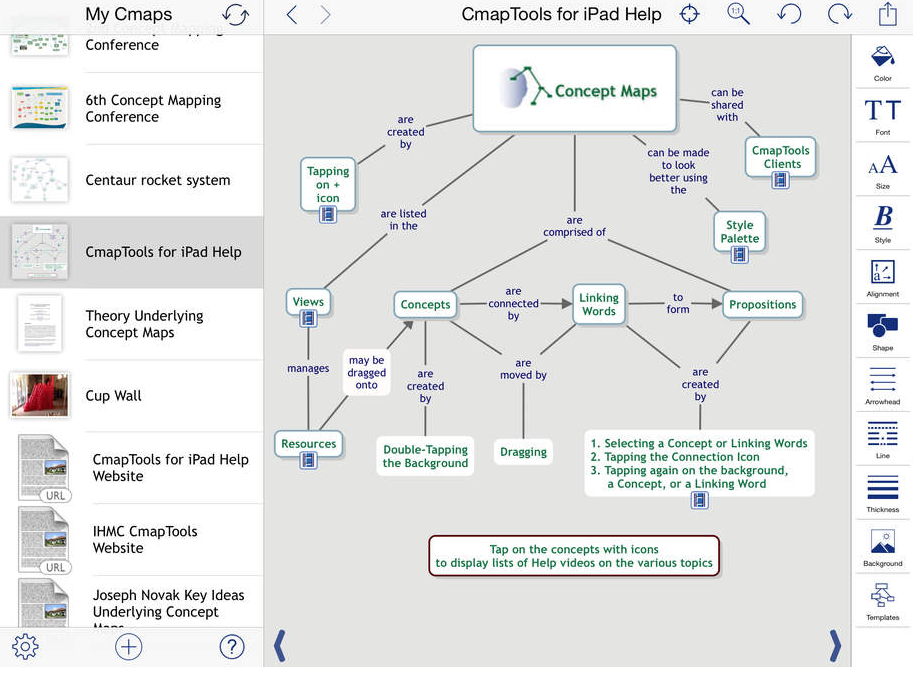
Task: Open the Arrowhead options
Action: point(882,385)
